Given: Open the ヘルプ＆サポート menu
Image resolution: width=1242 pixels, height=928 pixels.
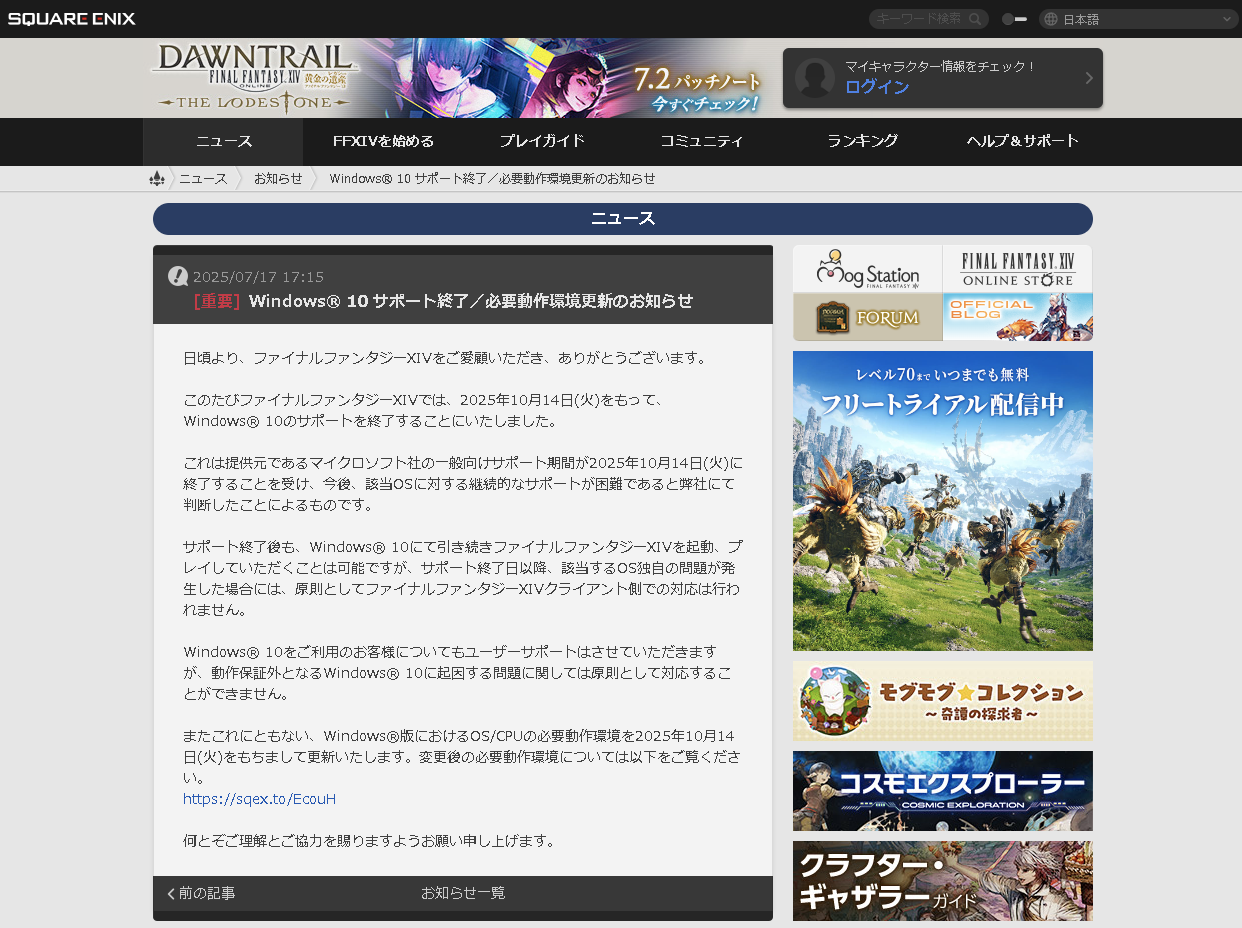Looking at the screenshot, I should [x=1022, y=142].
